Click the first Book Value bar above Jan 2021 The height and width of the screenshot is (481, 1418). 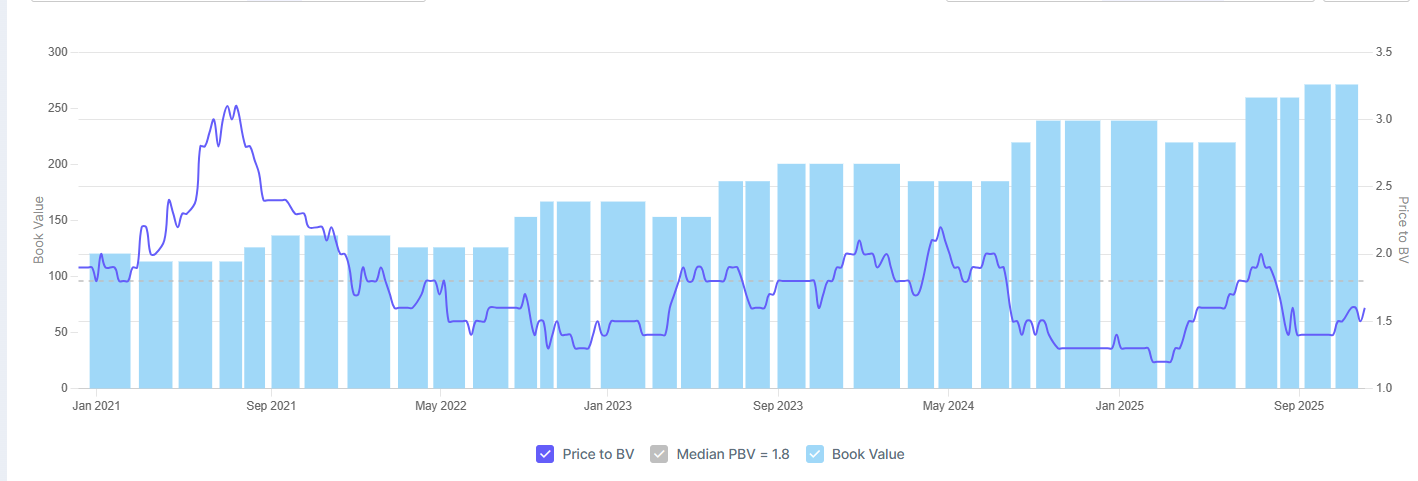pyautogui.click(x=110, y=320)
